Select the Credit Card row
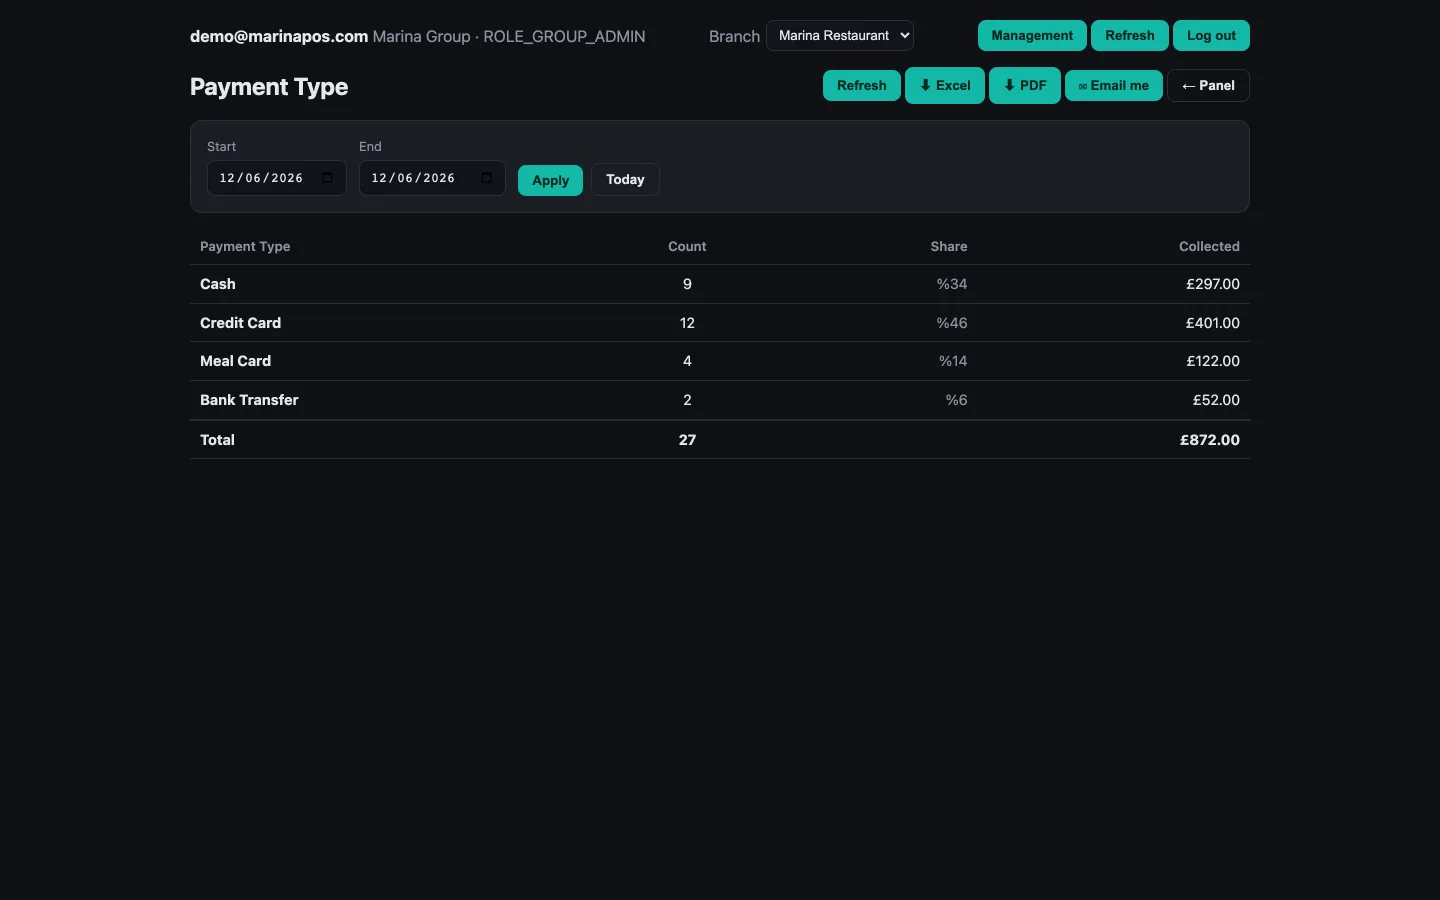 pos(720,323)
